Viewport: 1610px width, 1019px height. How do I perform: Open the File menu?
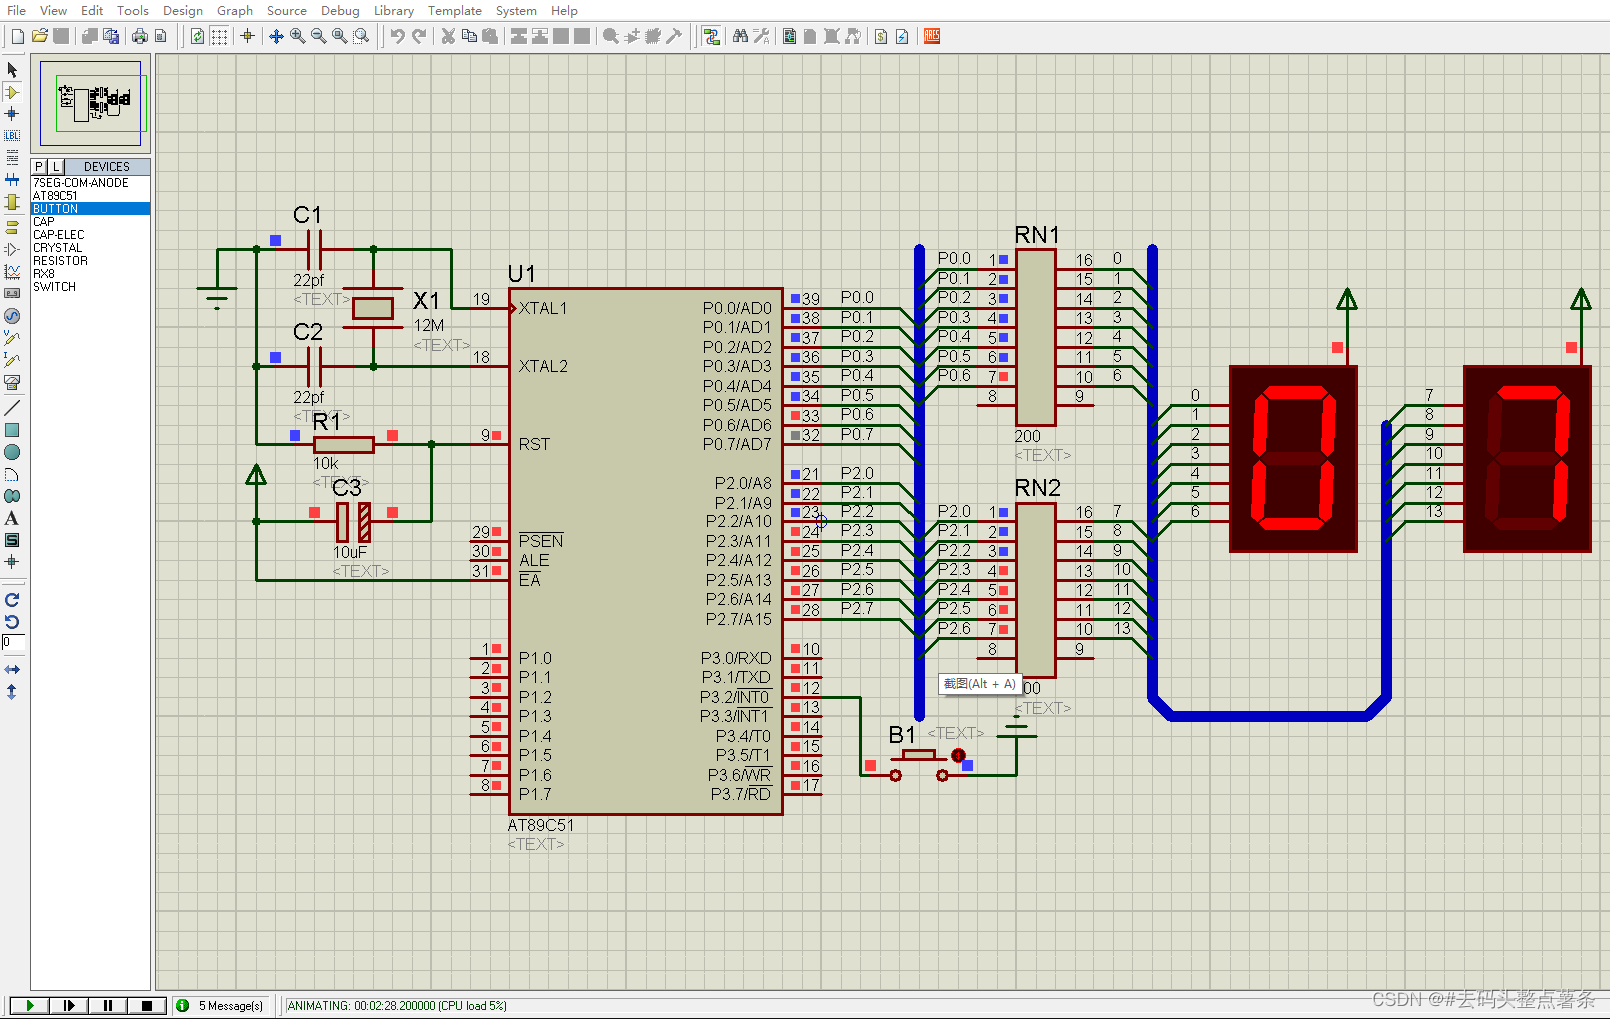point(16,10)
